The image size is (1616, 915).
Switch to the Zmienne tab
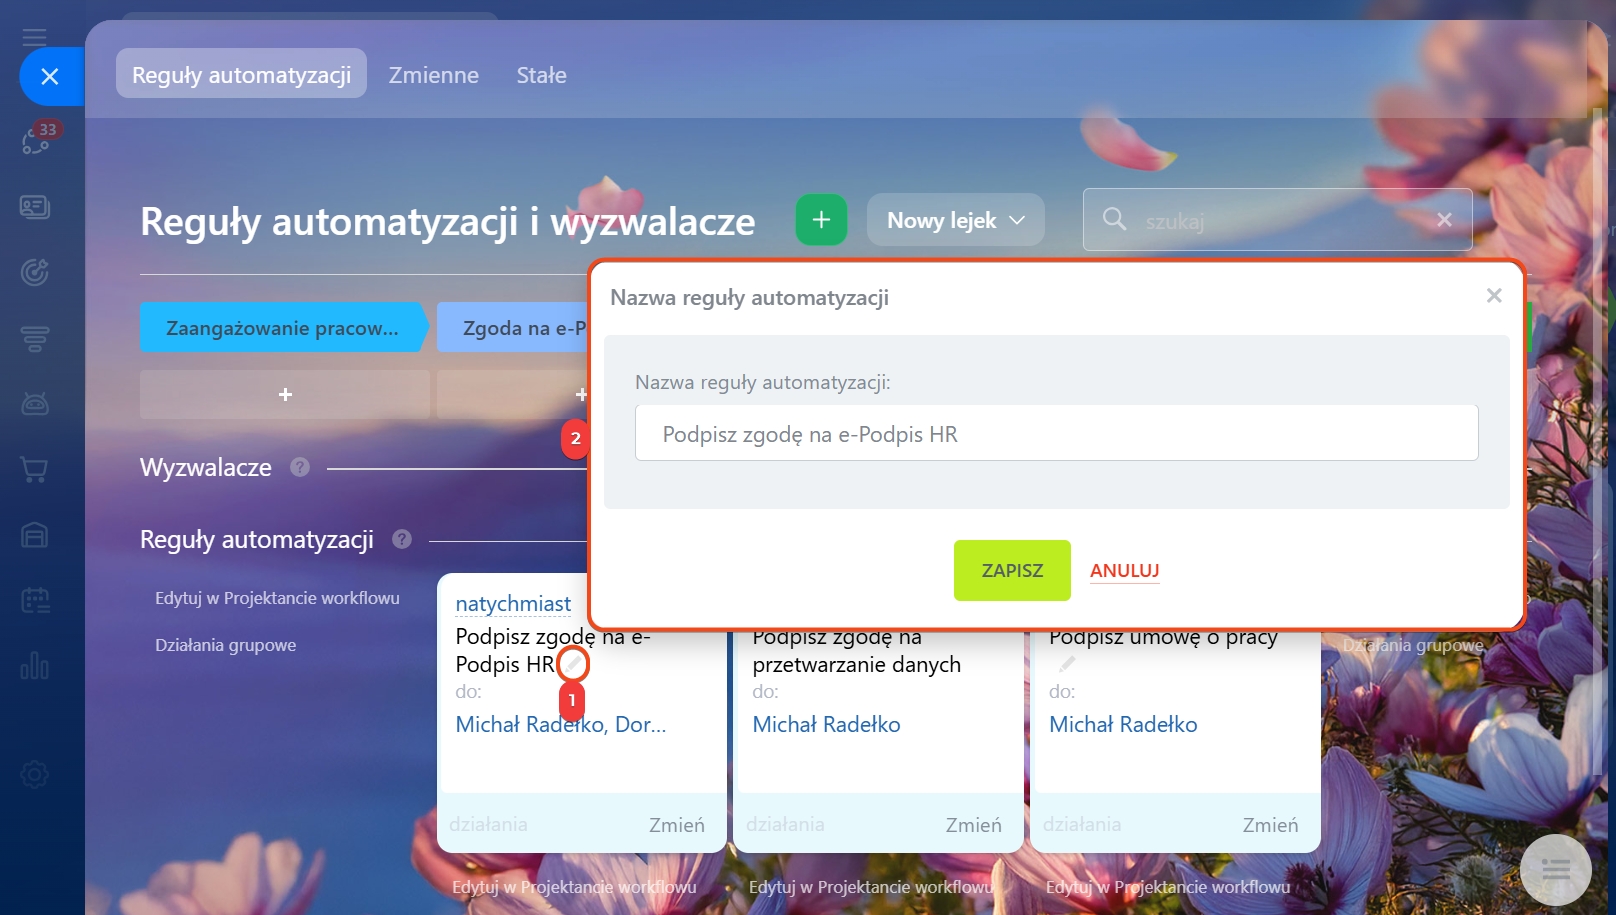(434, 75)
